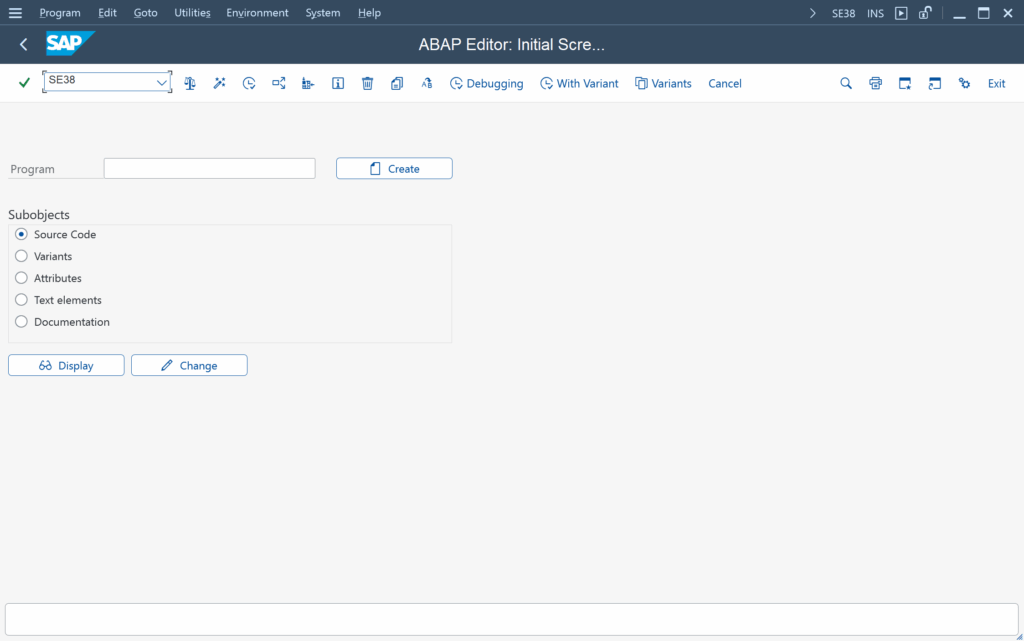Run the syntax check icon
Viewport: 1024px width, 641px height.
[x=189, y=83]
